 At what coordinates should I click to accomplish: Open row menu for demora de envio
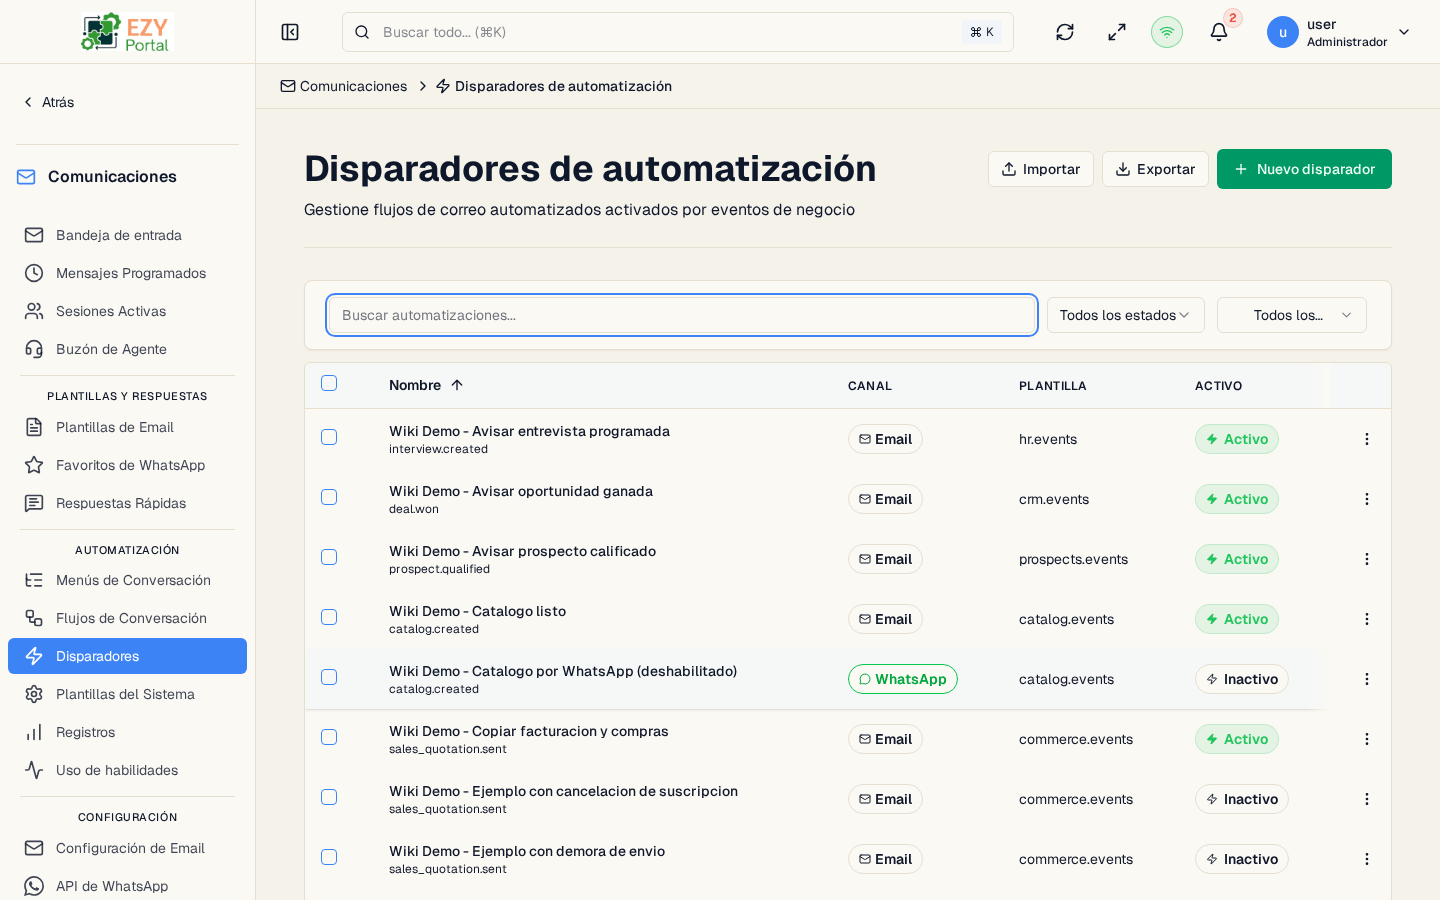click(x=1367, y=859)
